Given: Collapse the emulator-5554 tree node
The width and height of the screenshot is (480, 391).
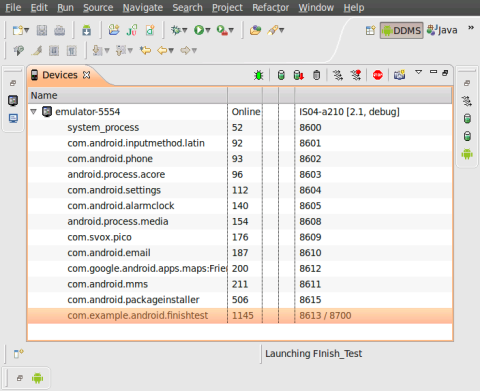Looking at the screenshot, I should click(33, 112).
